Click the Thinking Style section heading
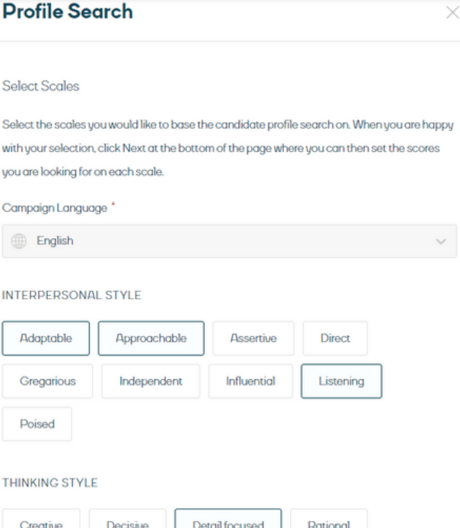Screen dimensions: 460x528 (x=50, y=483)
